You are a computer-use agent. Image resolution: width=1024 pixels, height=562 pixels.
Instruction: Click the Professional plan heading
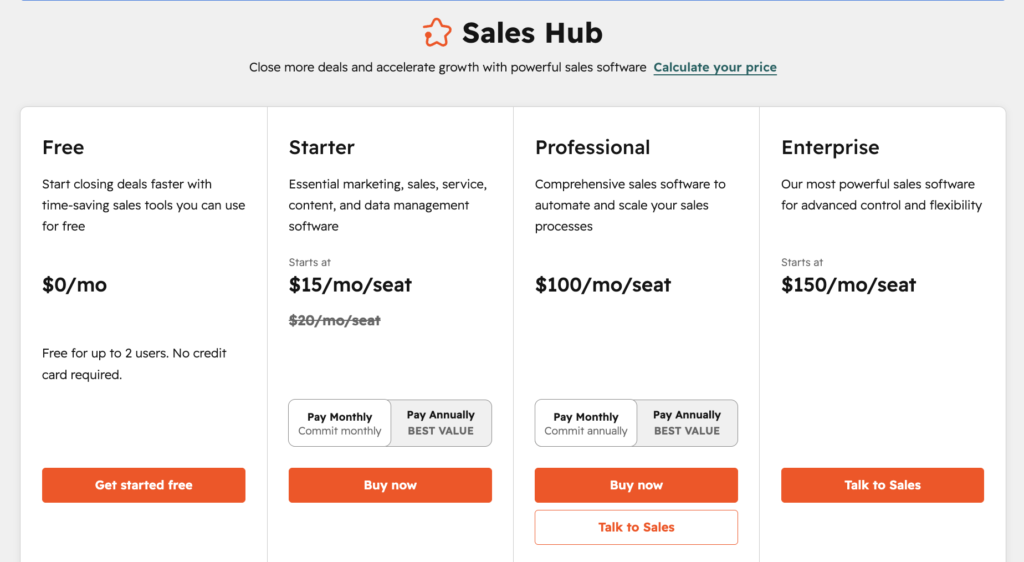592,148
